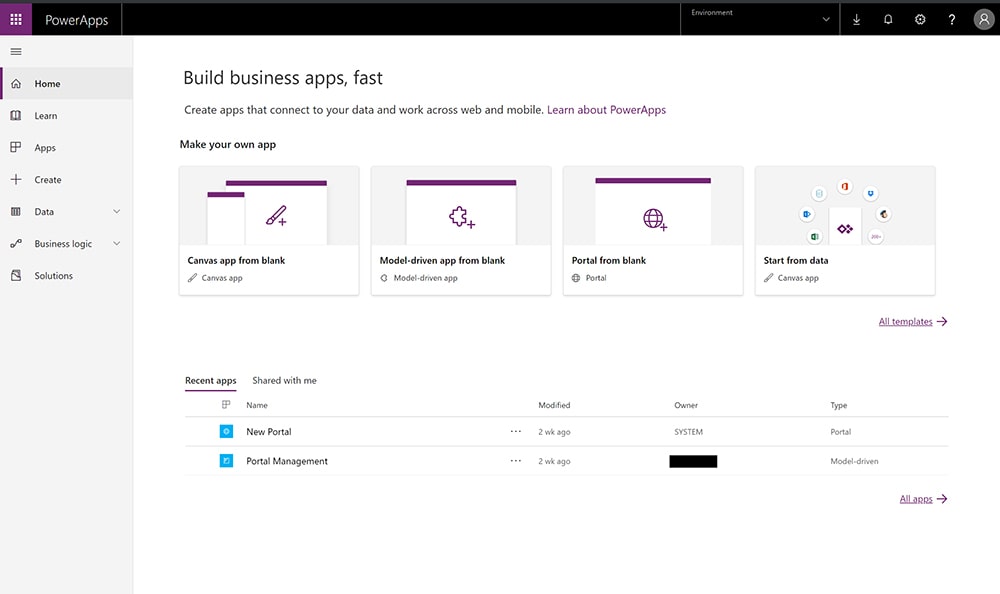Sort by the Name column header
The height and width of the screenshot is (594, 1000).
257,405
